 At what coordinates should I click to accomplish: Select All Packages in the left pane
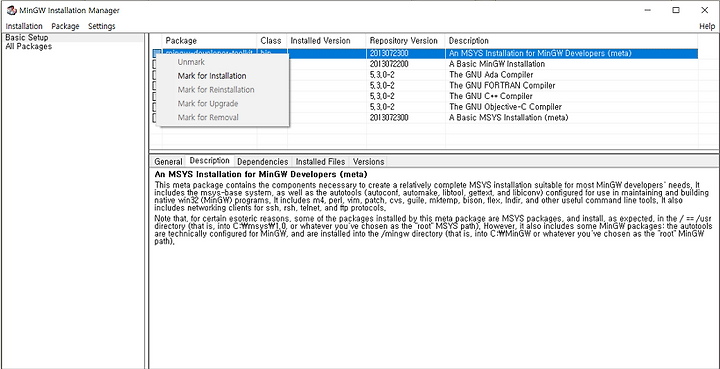pos(28,46)
